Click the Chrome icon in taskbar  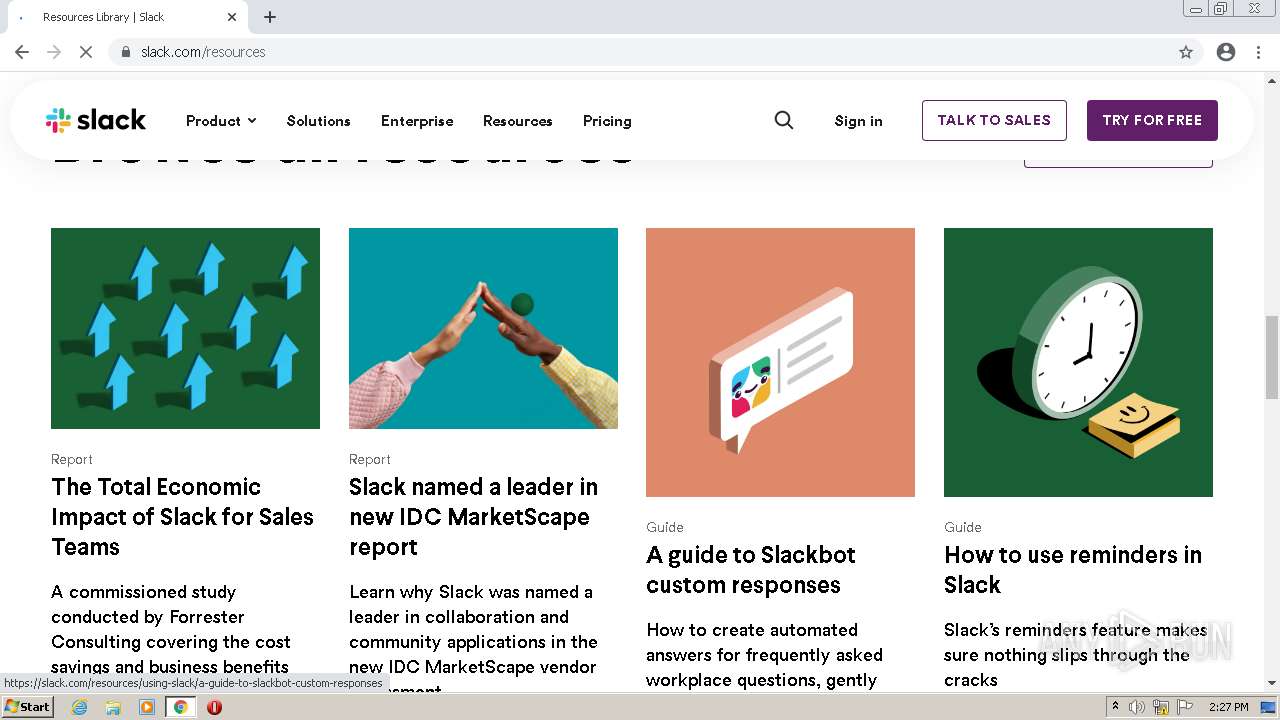tap(181, 707)
